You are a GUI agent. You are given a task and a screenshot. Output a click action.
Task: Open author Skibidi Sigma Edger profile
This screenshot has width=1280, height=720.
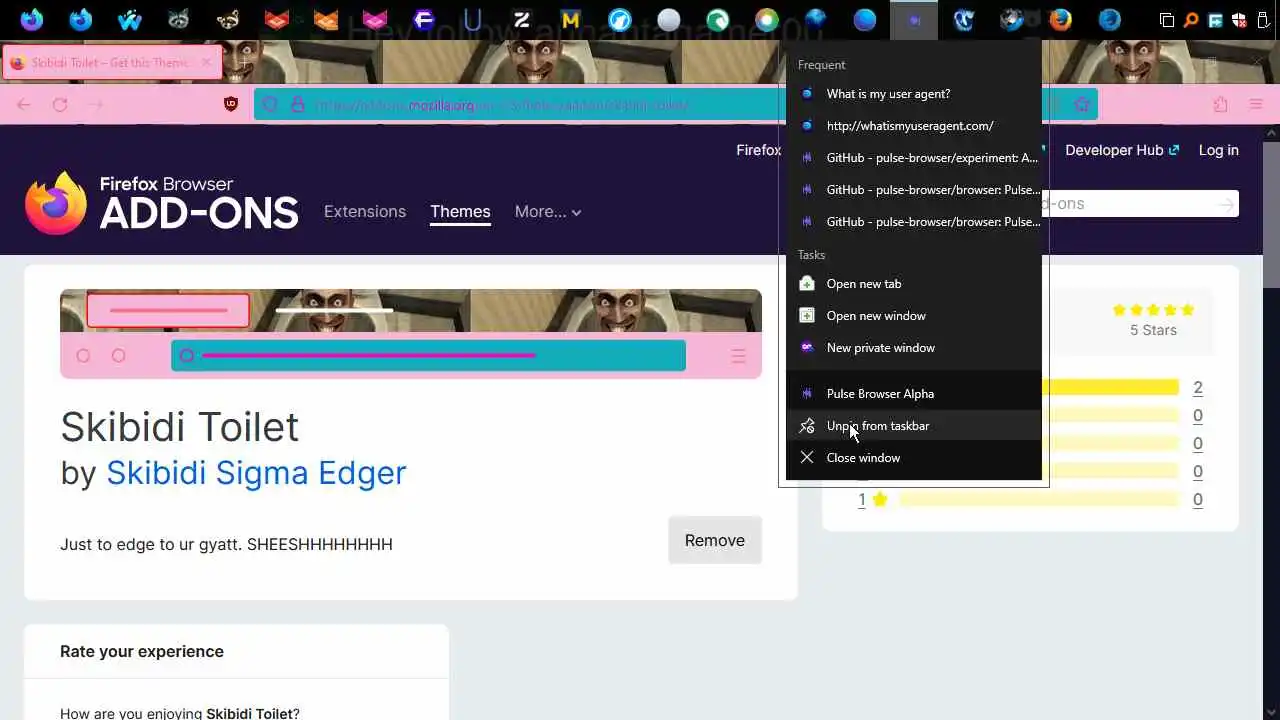coord(256,472)
